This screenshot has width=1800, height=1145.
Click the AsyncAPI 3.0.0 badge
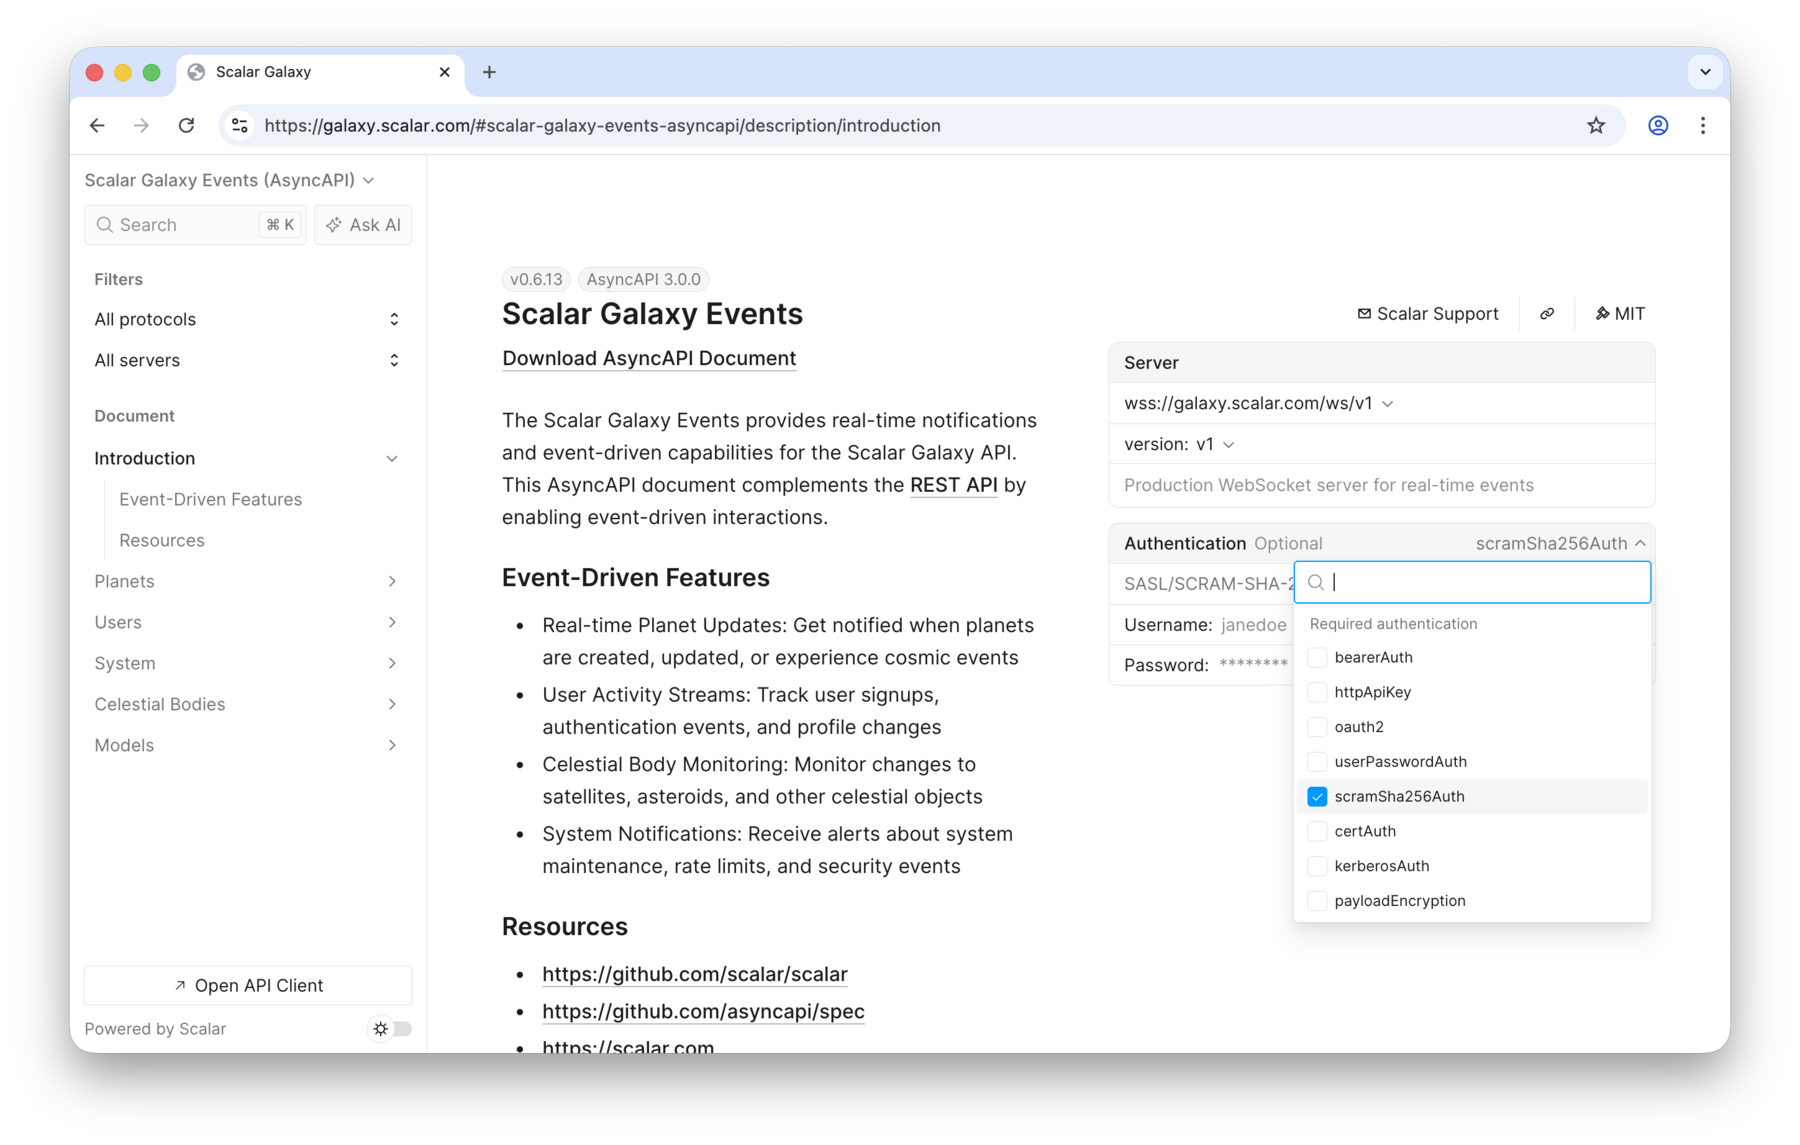point(643,280)
